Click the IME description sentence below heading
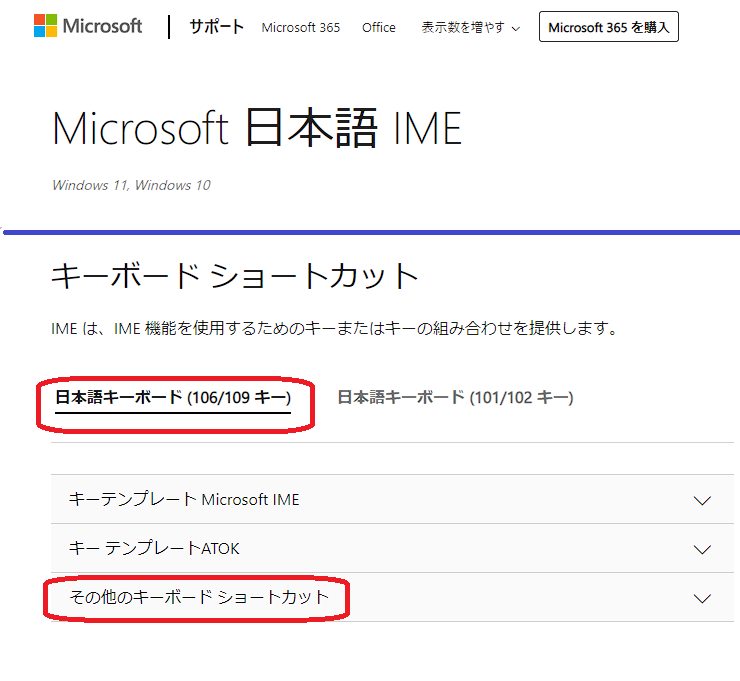 tap(335, 328)
